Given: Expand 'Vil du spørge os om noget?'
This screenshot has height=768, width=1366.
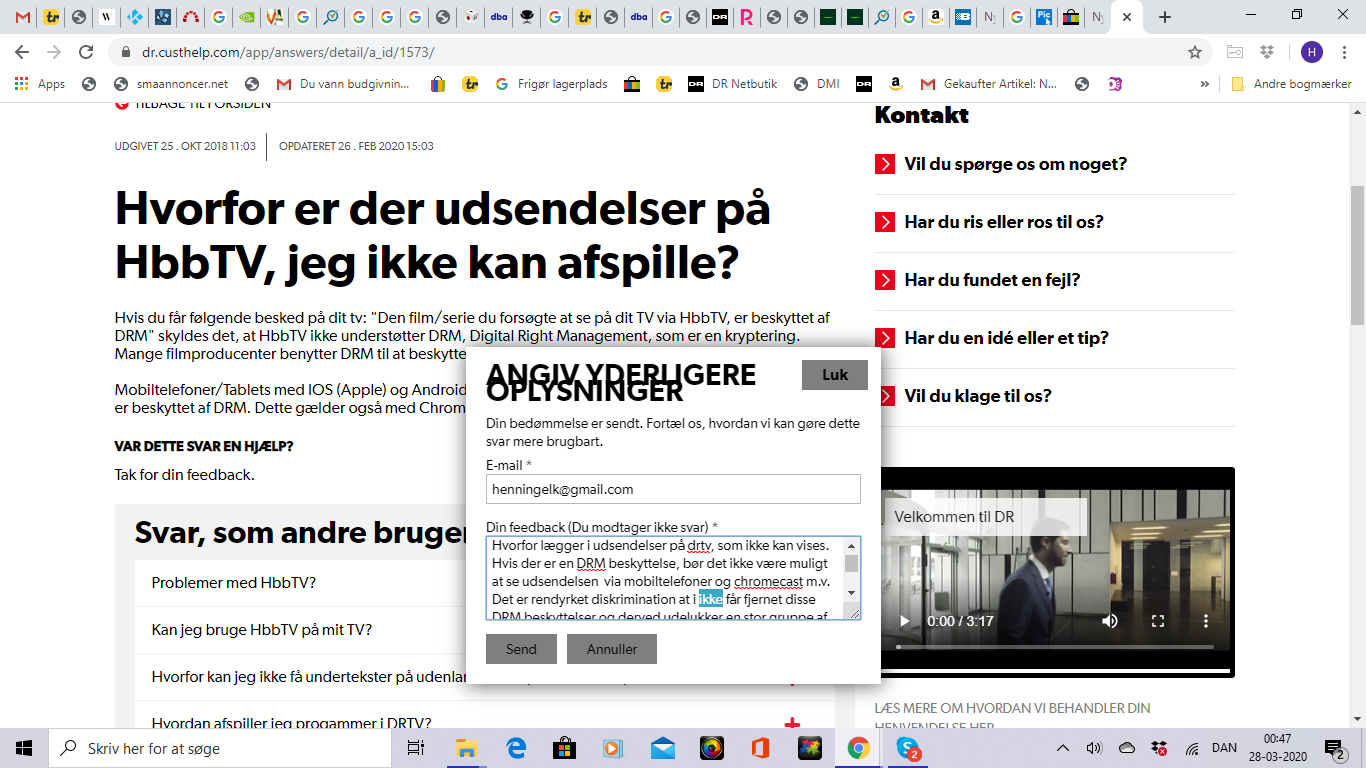Looking at the screenshot, I should [1015, 164].
